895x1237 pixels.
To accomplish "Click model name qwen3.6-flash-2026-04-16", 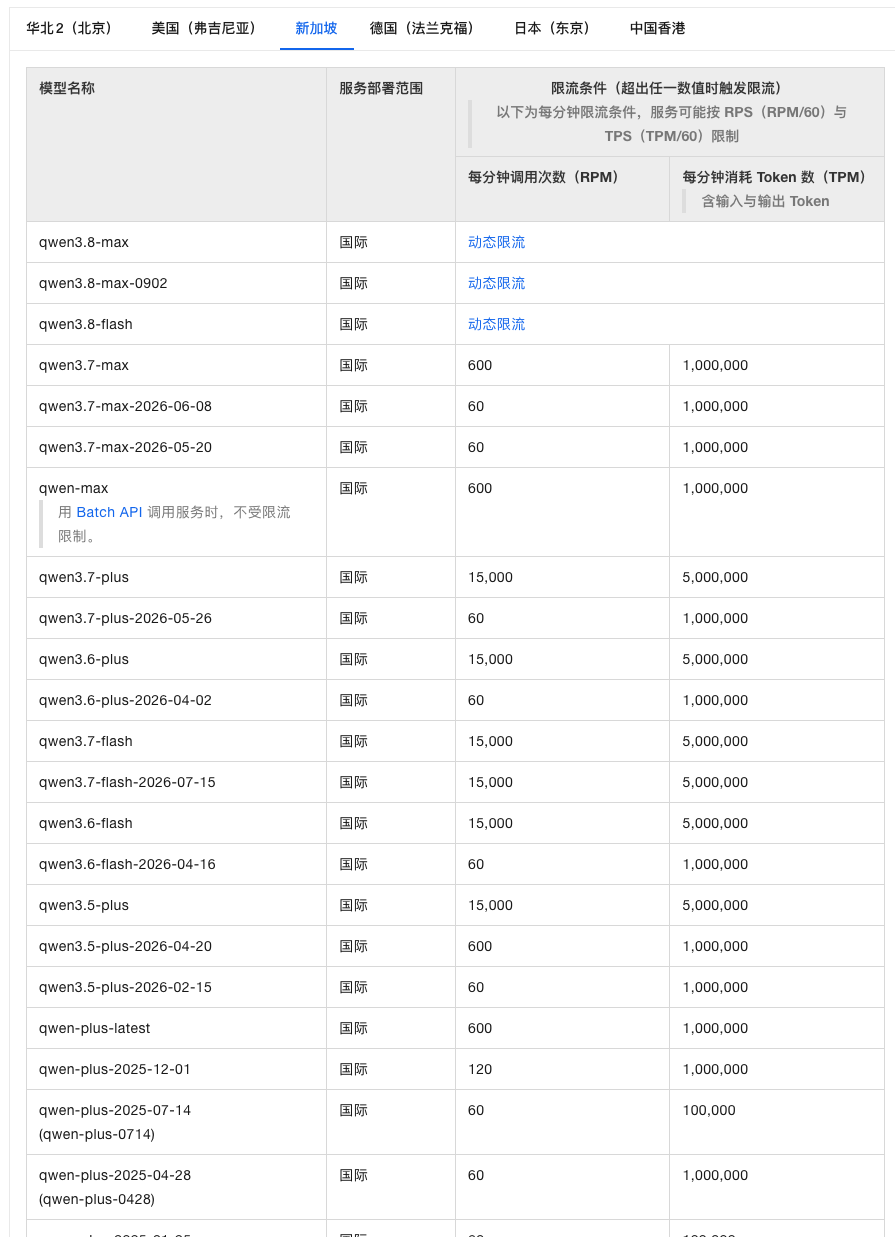I will click(x=127, y=864).
